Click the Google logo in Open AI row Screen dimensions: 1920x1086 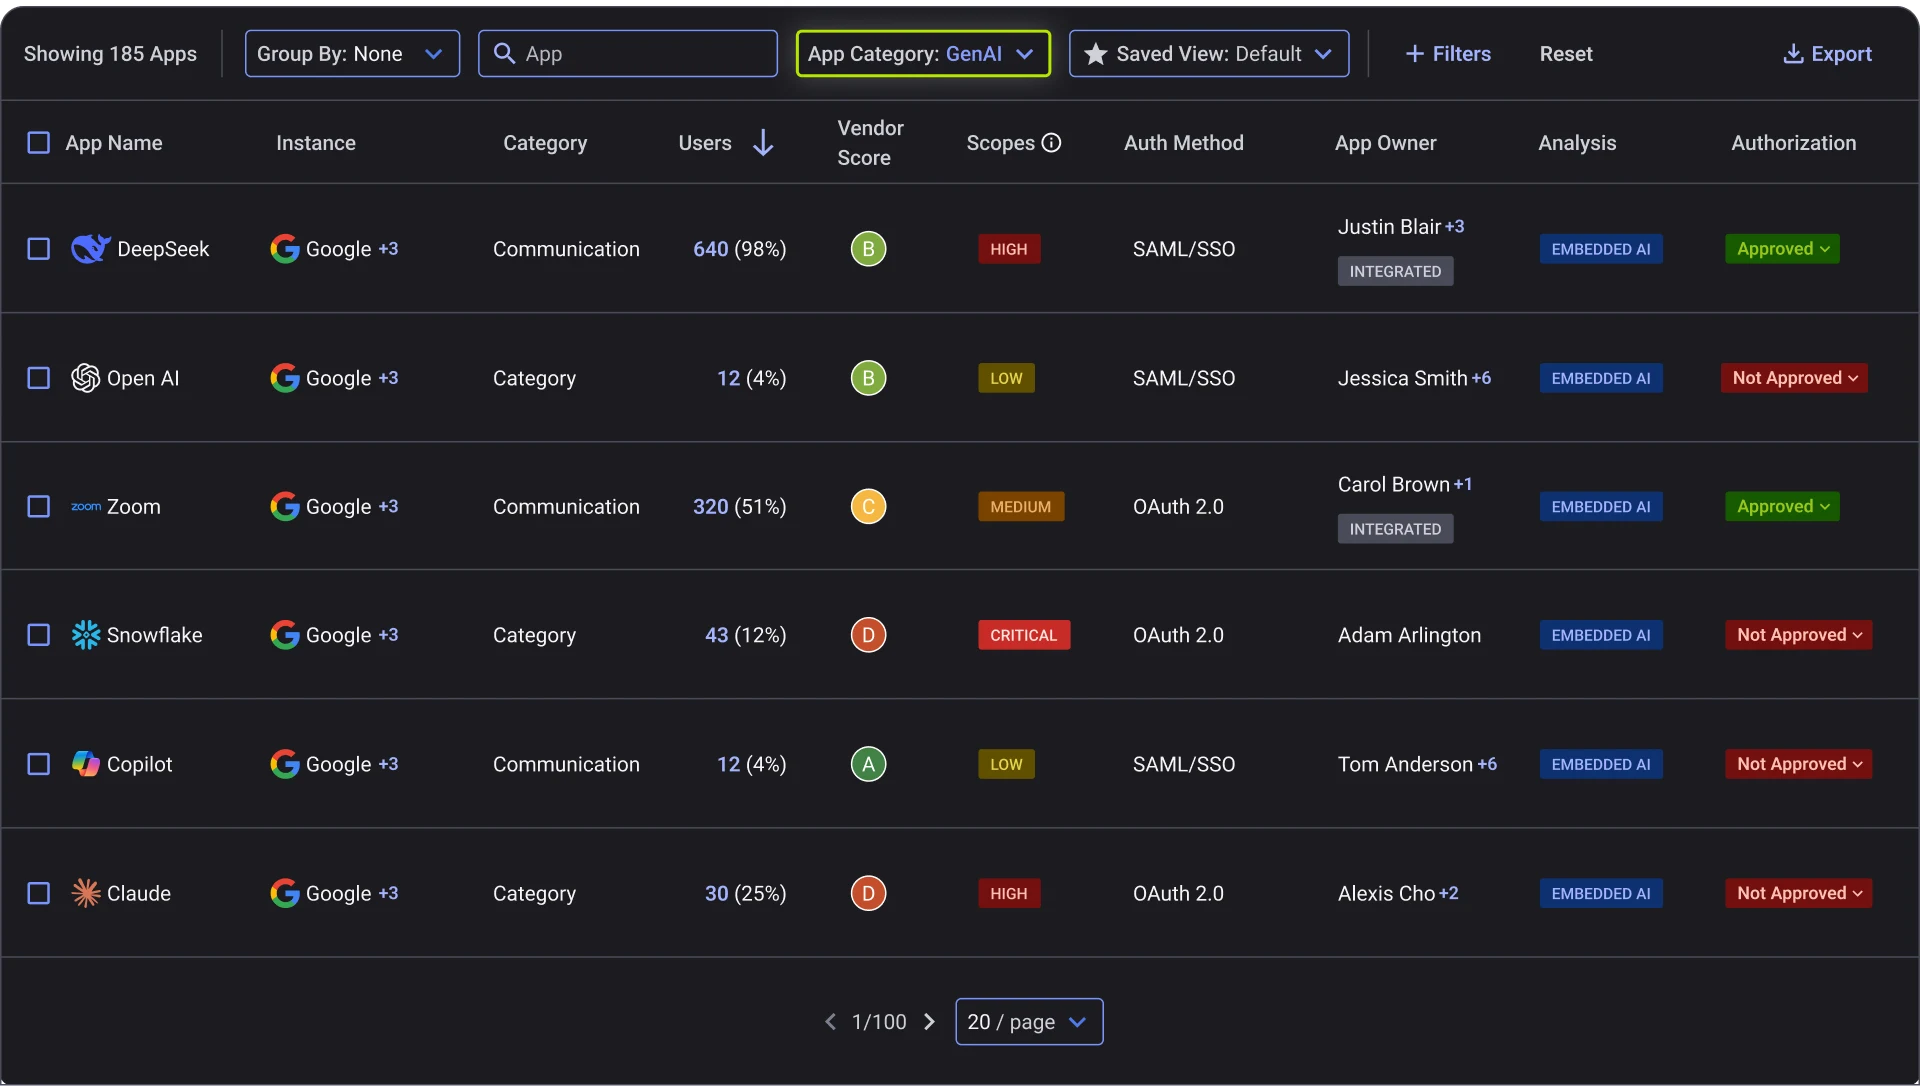pyautogui.click(x=285, y=378)
